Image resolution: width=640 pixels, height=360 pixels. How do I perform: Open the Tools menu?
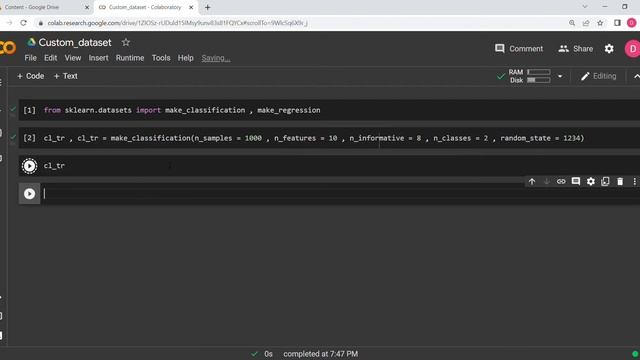click(x=161, y=58)
